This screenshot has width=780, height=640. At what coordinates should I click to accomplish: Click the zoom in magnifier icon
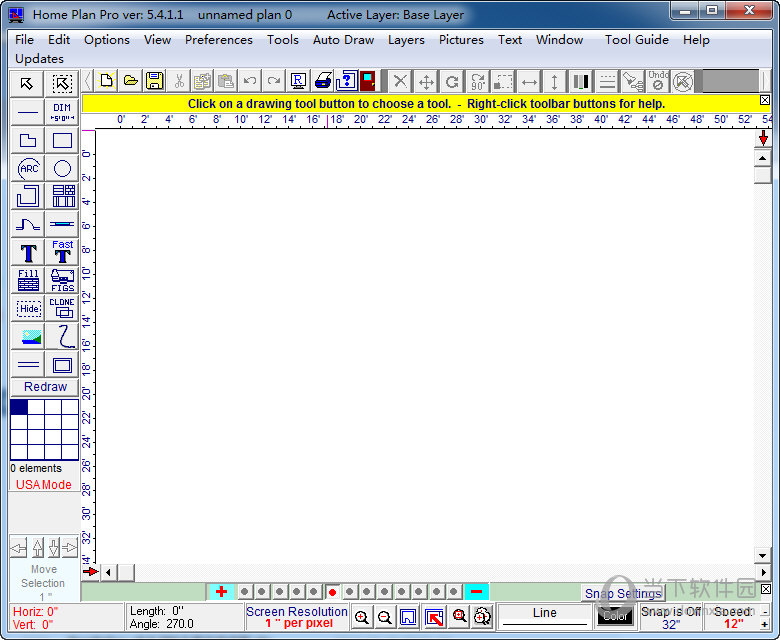362,618
